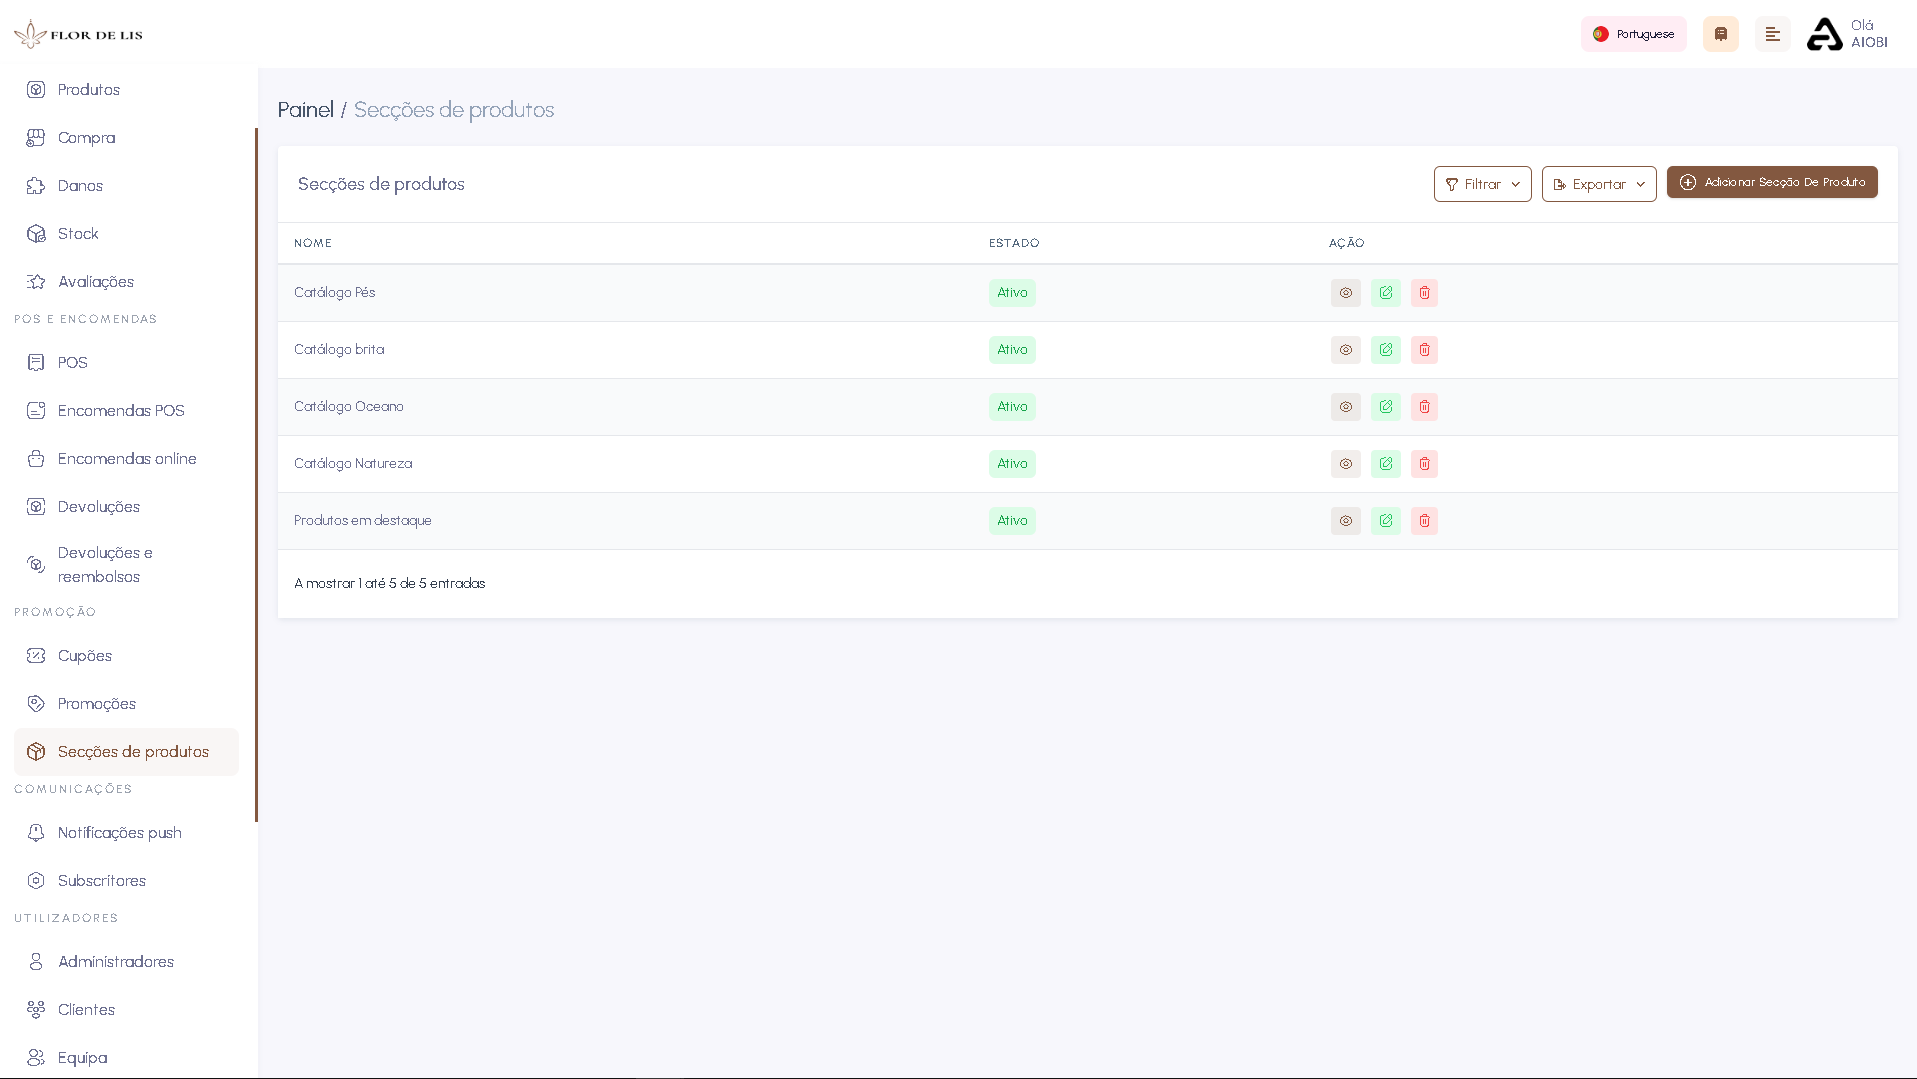Viewport: 1917px width, 1079px height.
Task: Navigate to Painel breadcrumb
Action: tap(305, 110)
